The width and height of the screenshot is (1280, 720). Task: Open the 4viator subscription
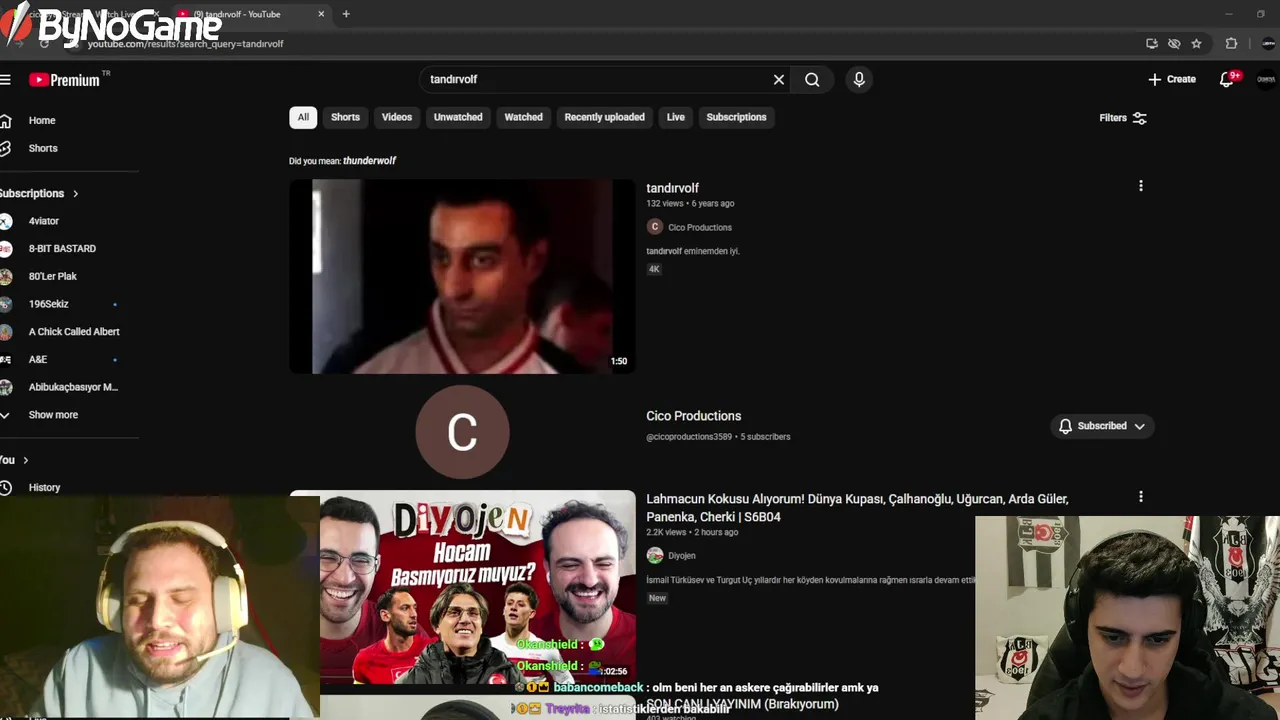44,221
